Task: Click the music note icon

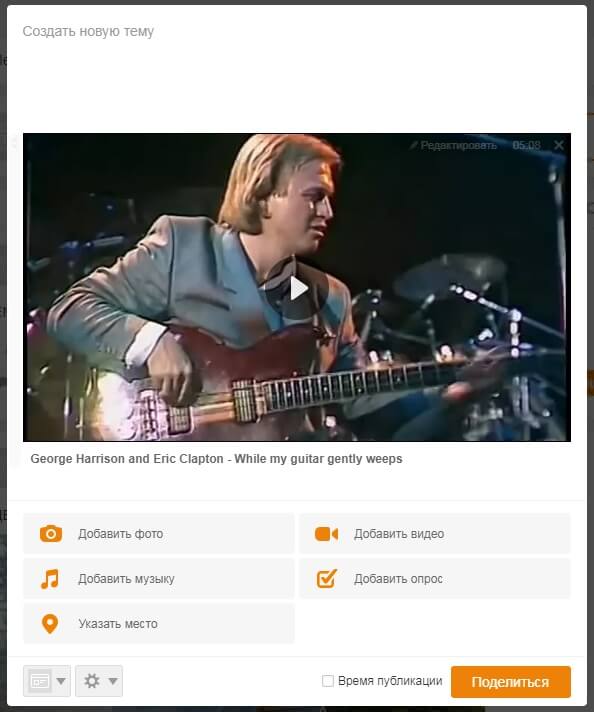Action: pos(50,579)
